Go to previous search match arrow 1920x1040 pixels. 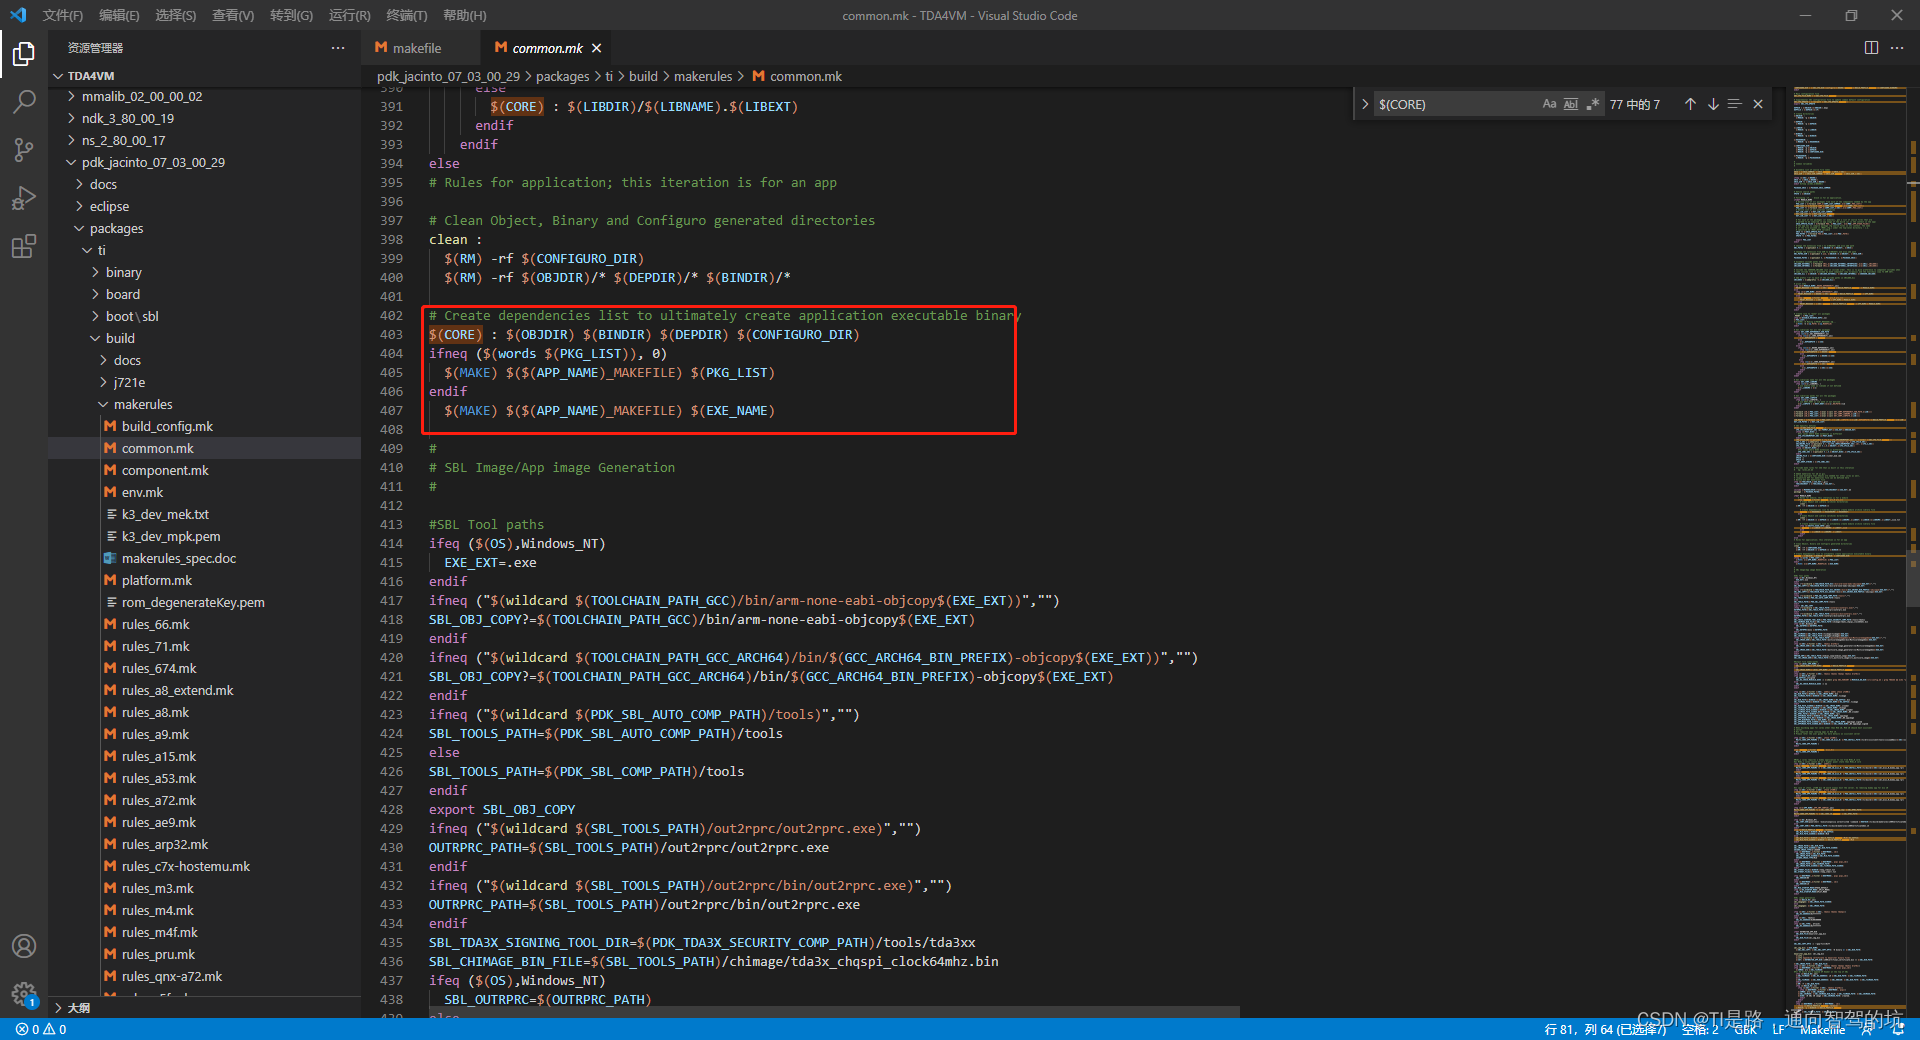[1690, 104]
